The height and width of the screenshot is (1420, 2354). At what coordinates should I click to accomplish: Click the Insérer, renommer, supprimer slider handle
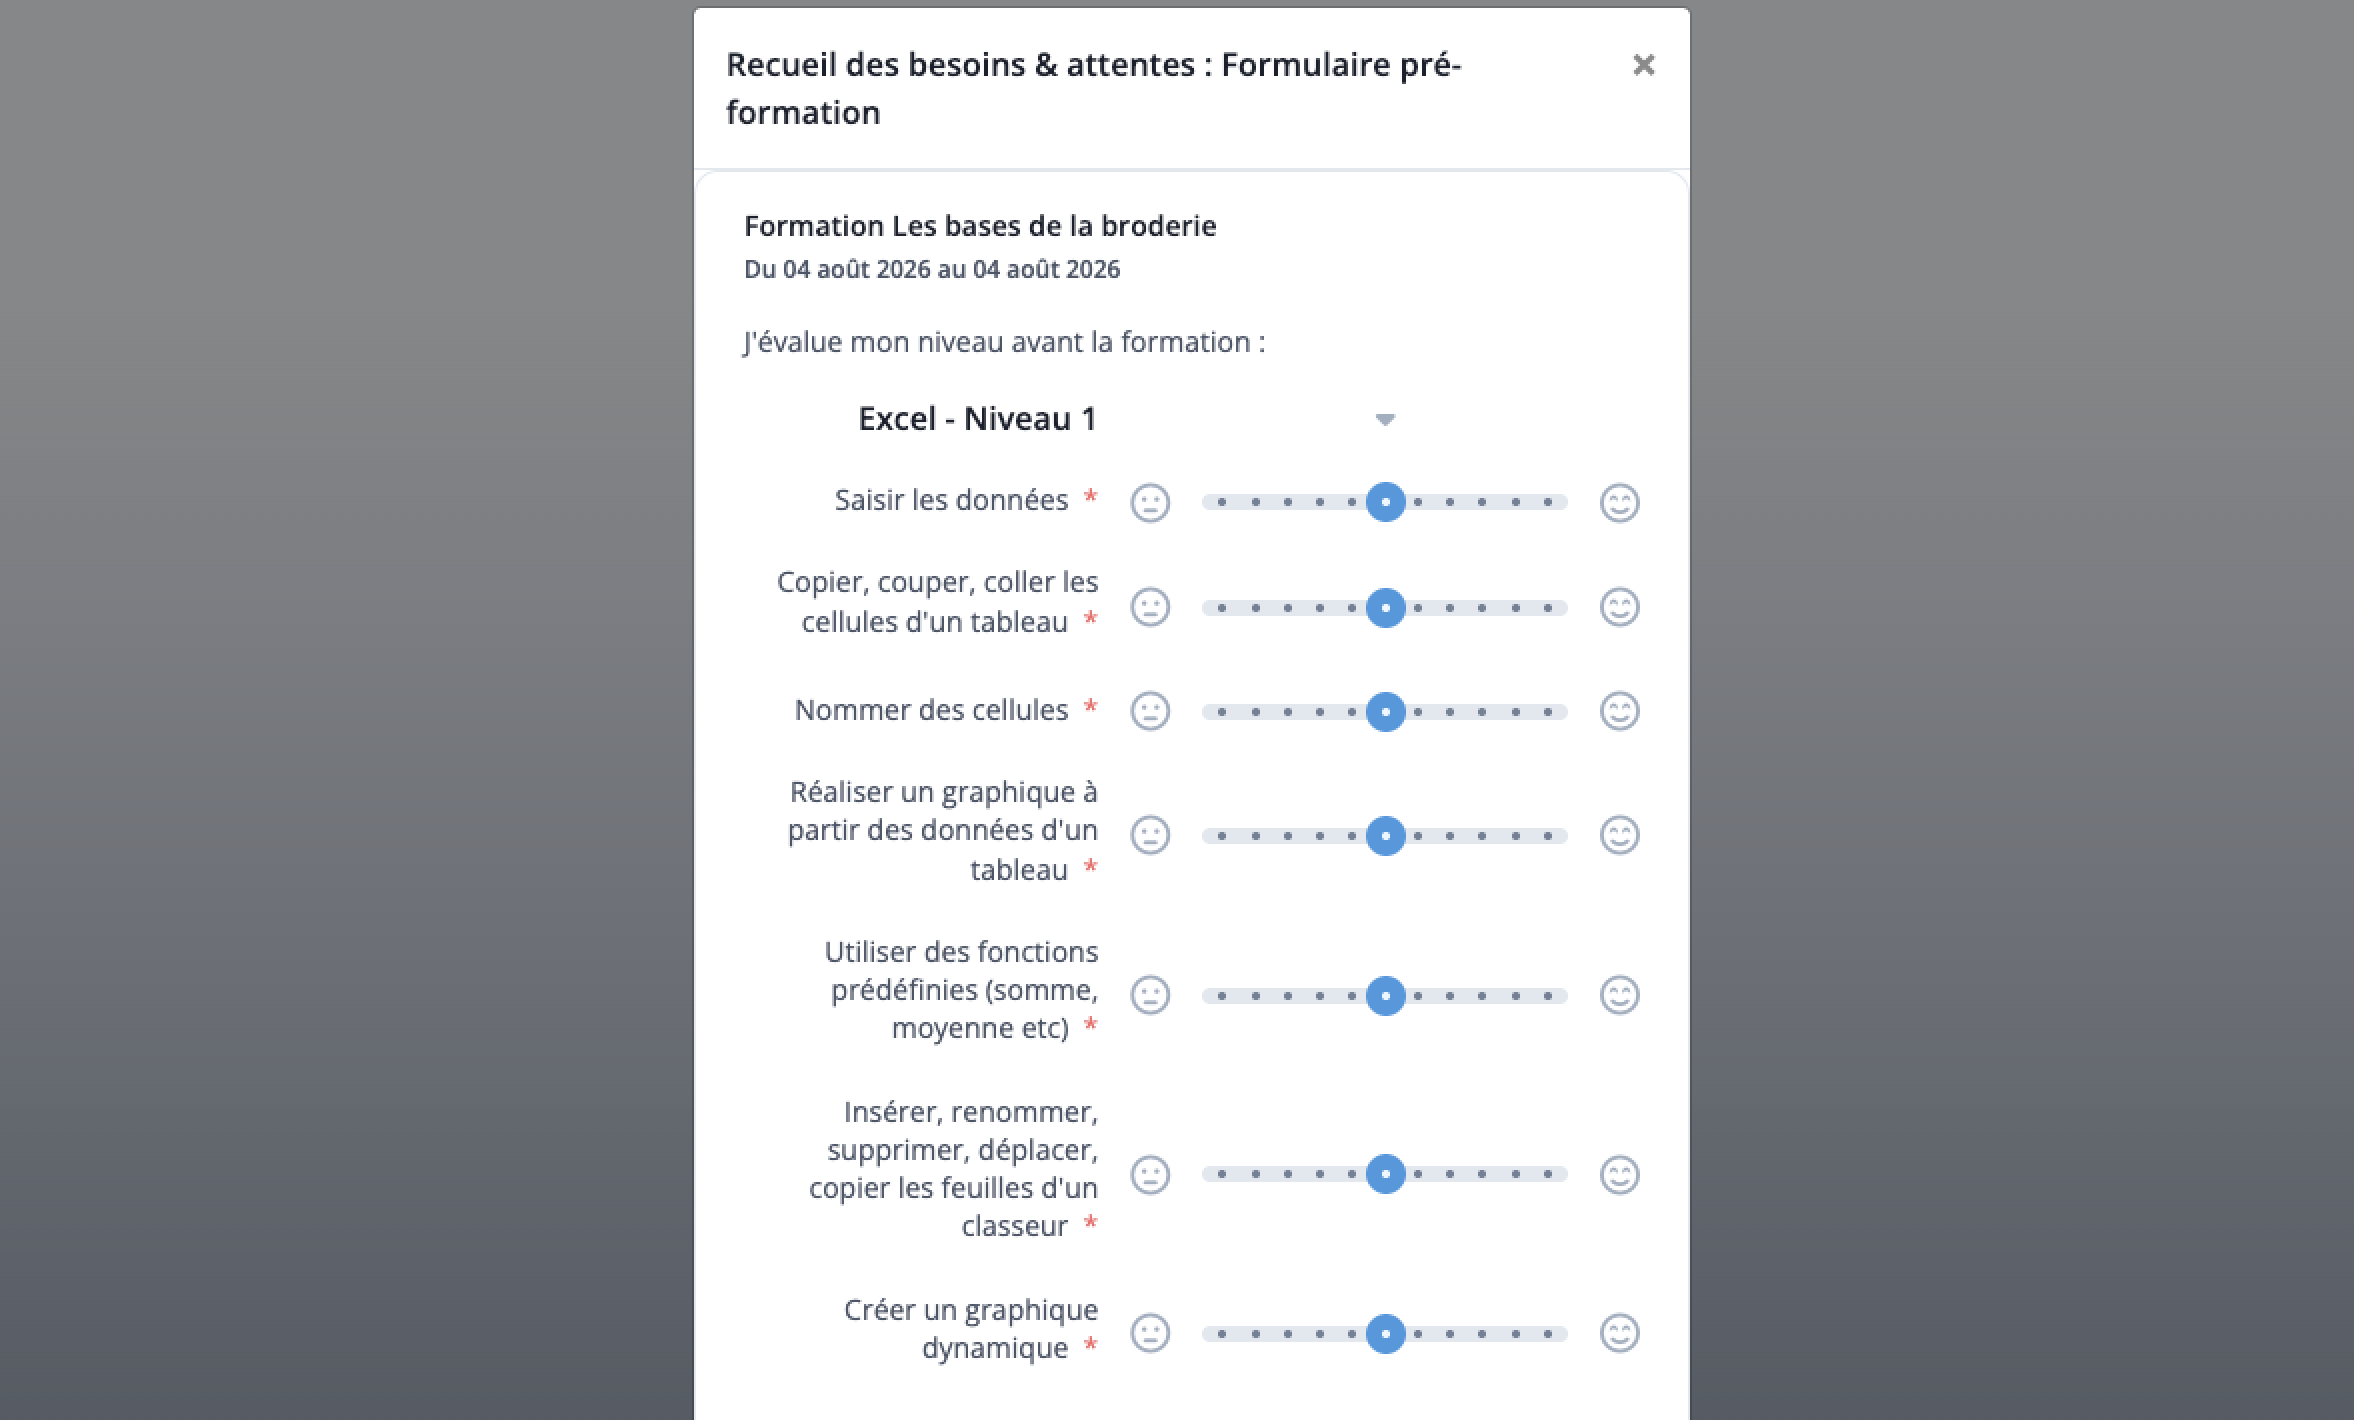point(1385,1174)
